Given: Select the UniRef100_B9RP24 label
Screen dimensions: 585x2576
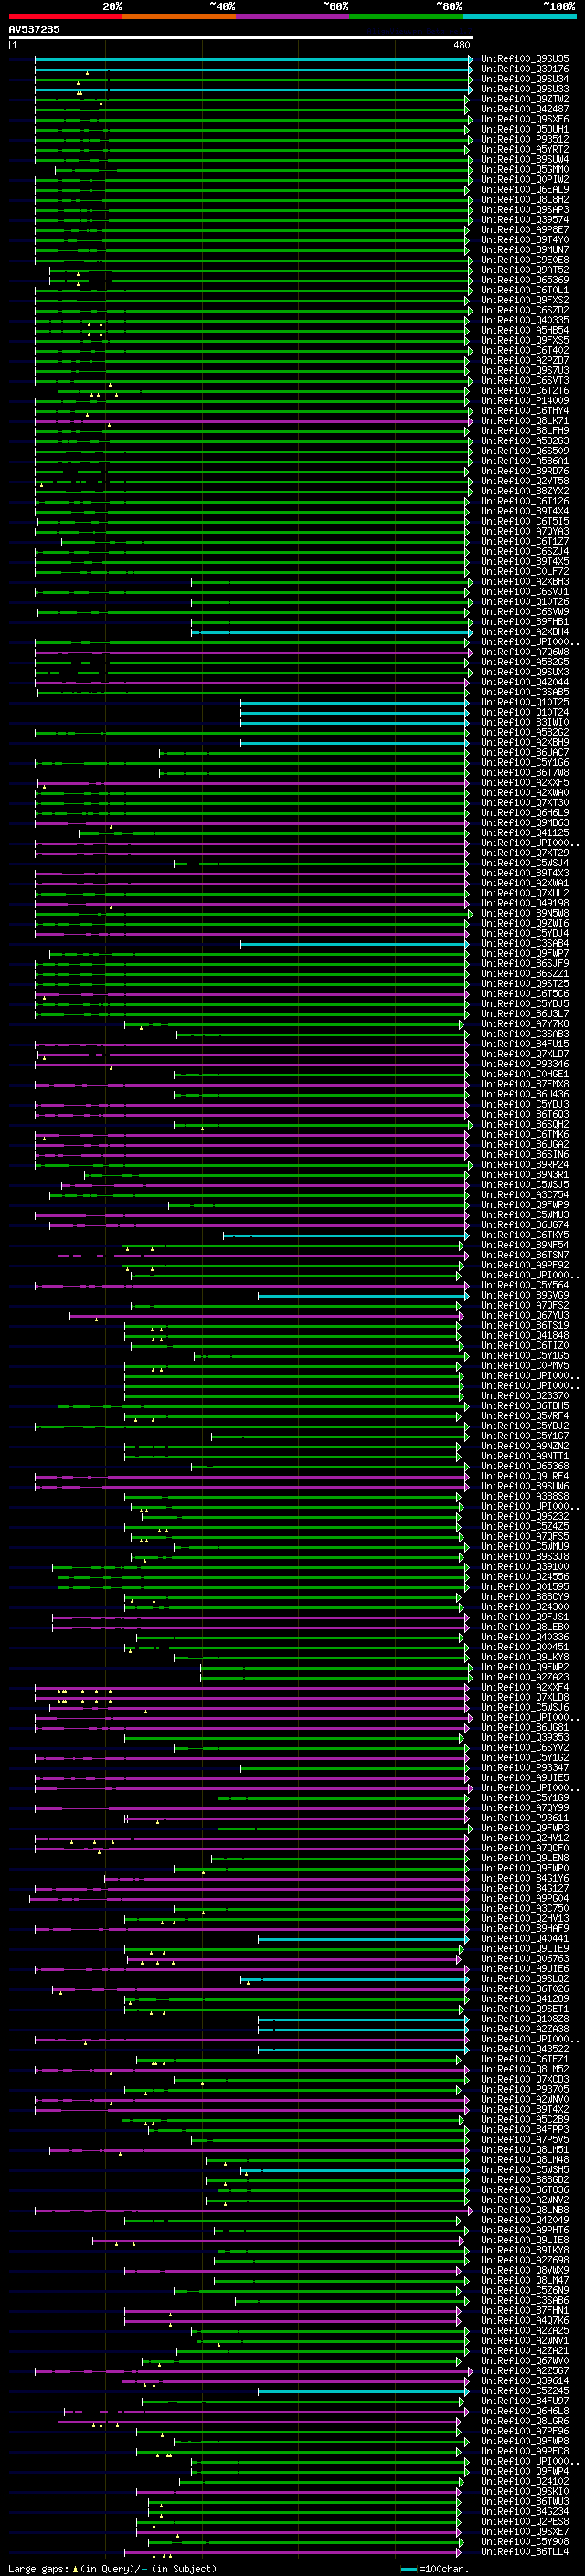Looking at the screenshot, I should 525,1165.
